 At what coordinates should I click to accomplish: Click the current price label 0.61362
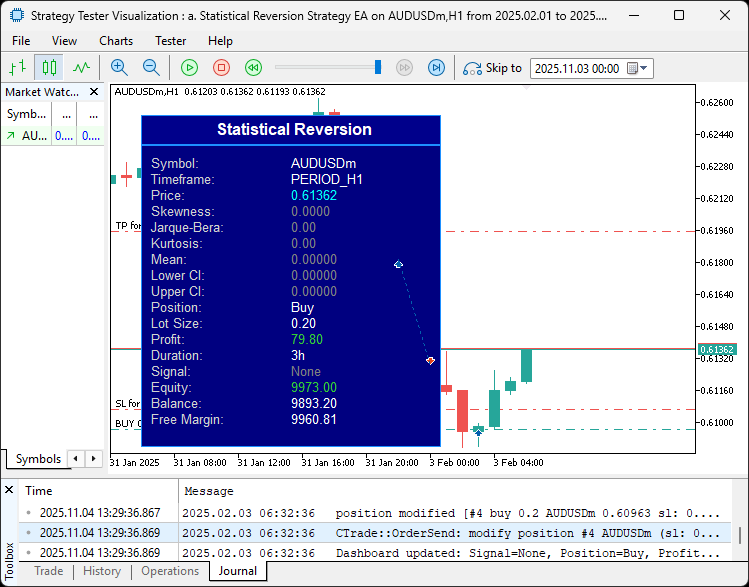tap(716, 350)
